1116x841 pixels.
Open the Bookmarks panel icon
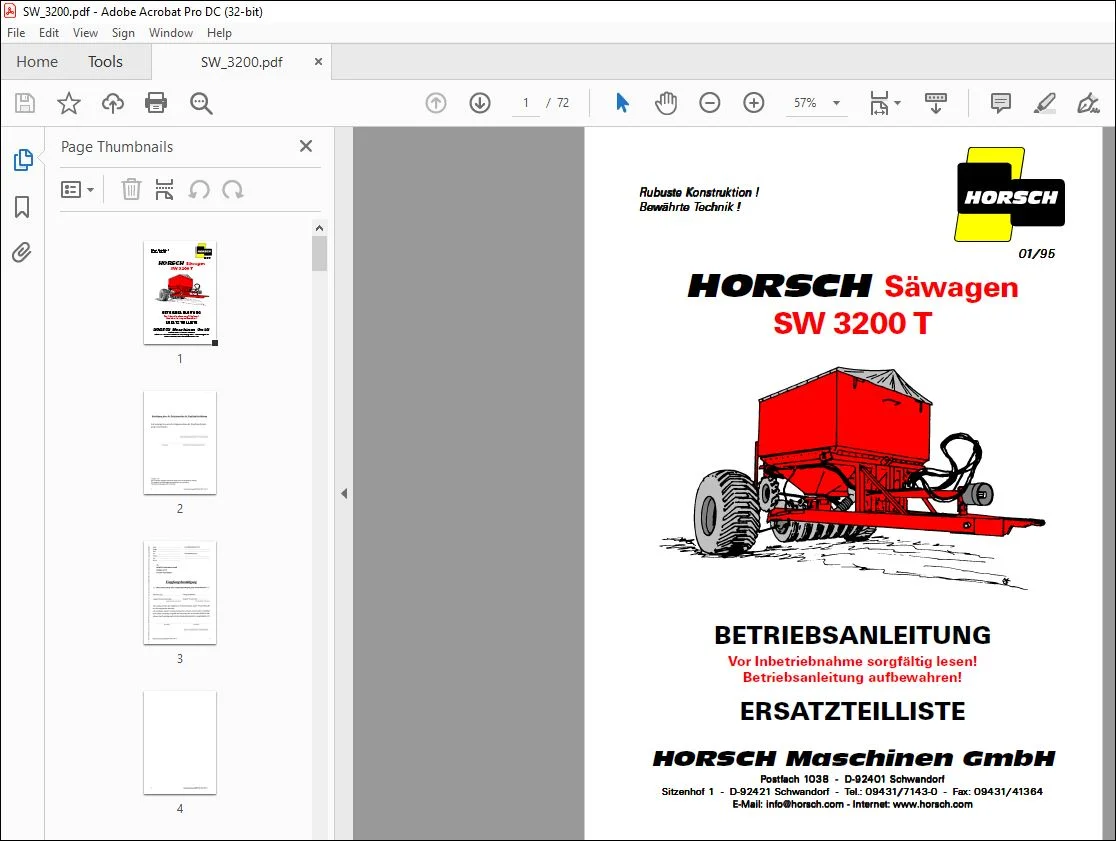22,207
